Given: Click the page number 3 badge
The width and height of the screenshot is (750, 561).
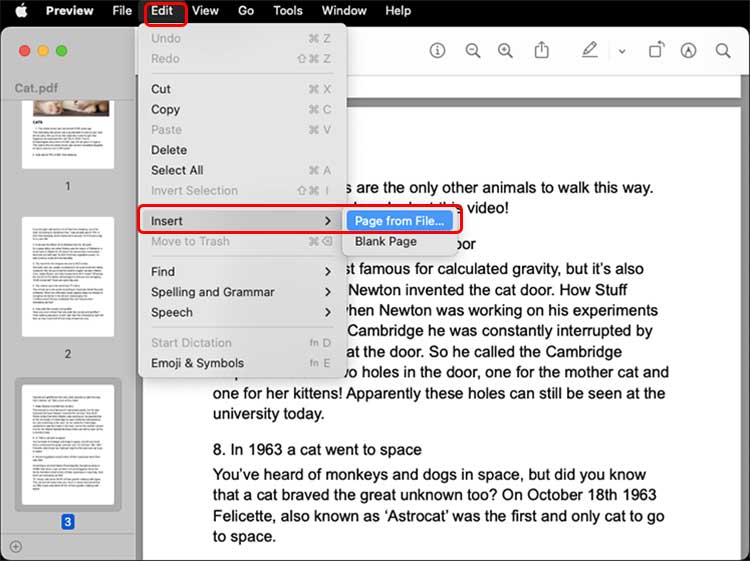Looking at the screenshot, I should (x=67, y=522).
